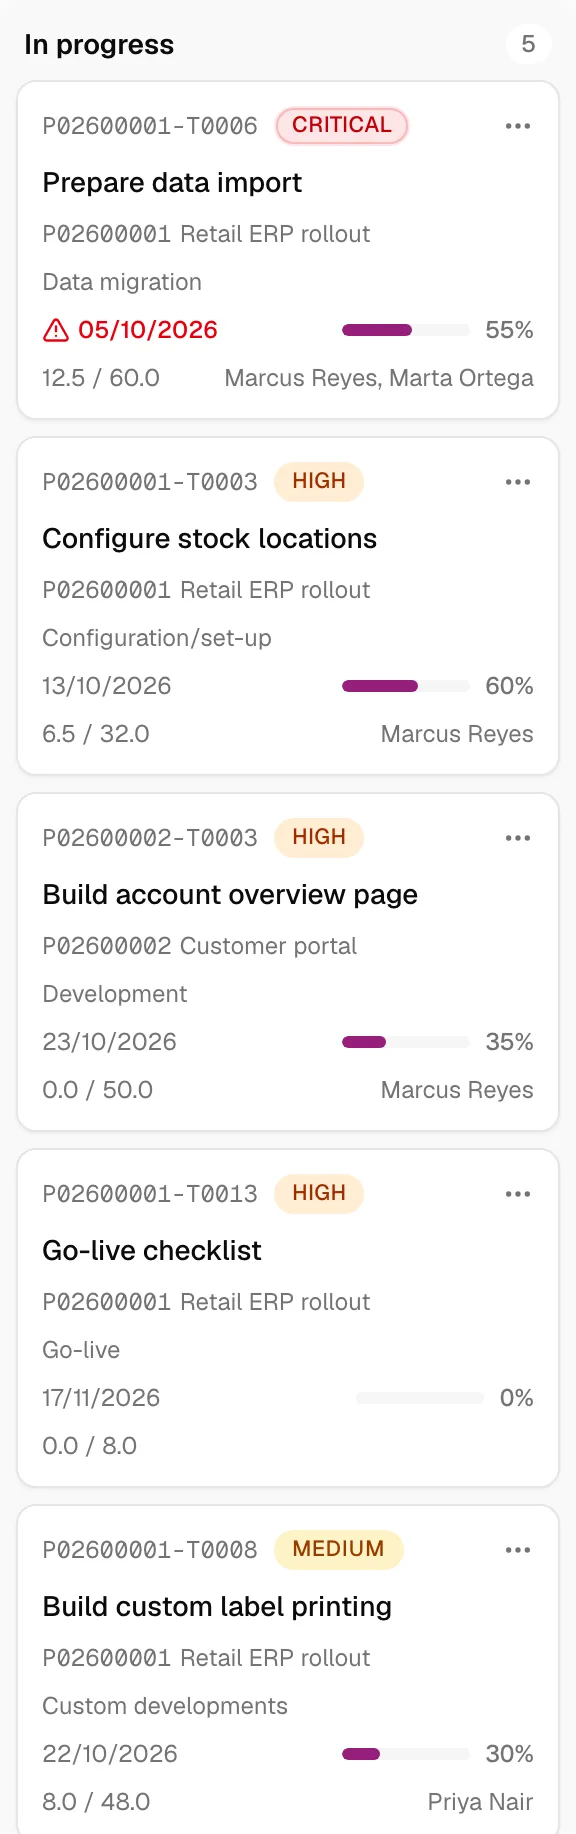Click the 60% progress value
Image resolution: width=576 pixels, height=1834 pixels.
509,686
